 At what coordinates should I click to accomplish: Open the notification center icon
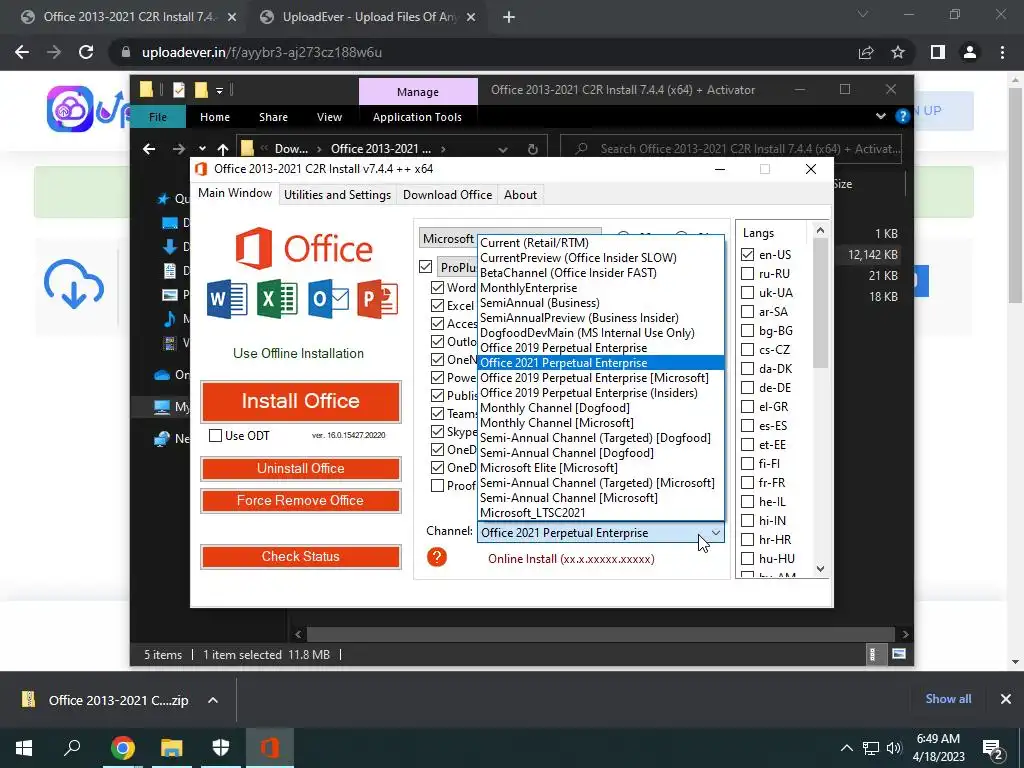click(993, 748)
